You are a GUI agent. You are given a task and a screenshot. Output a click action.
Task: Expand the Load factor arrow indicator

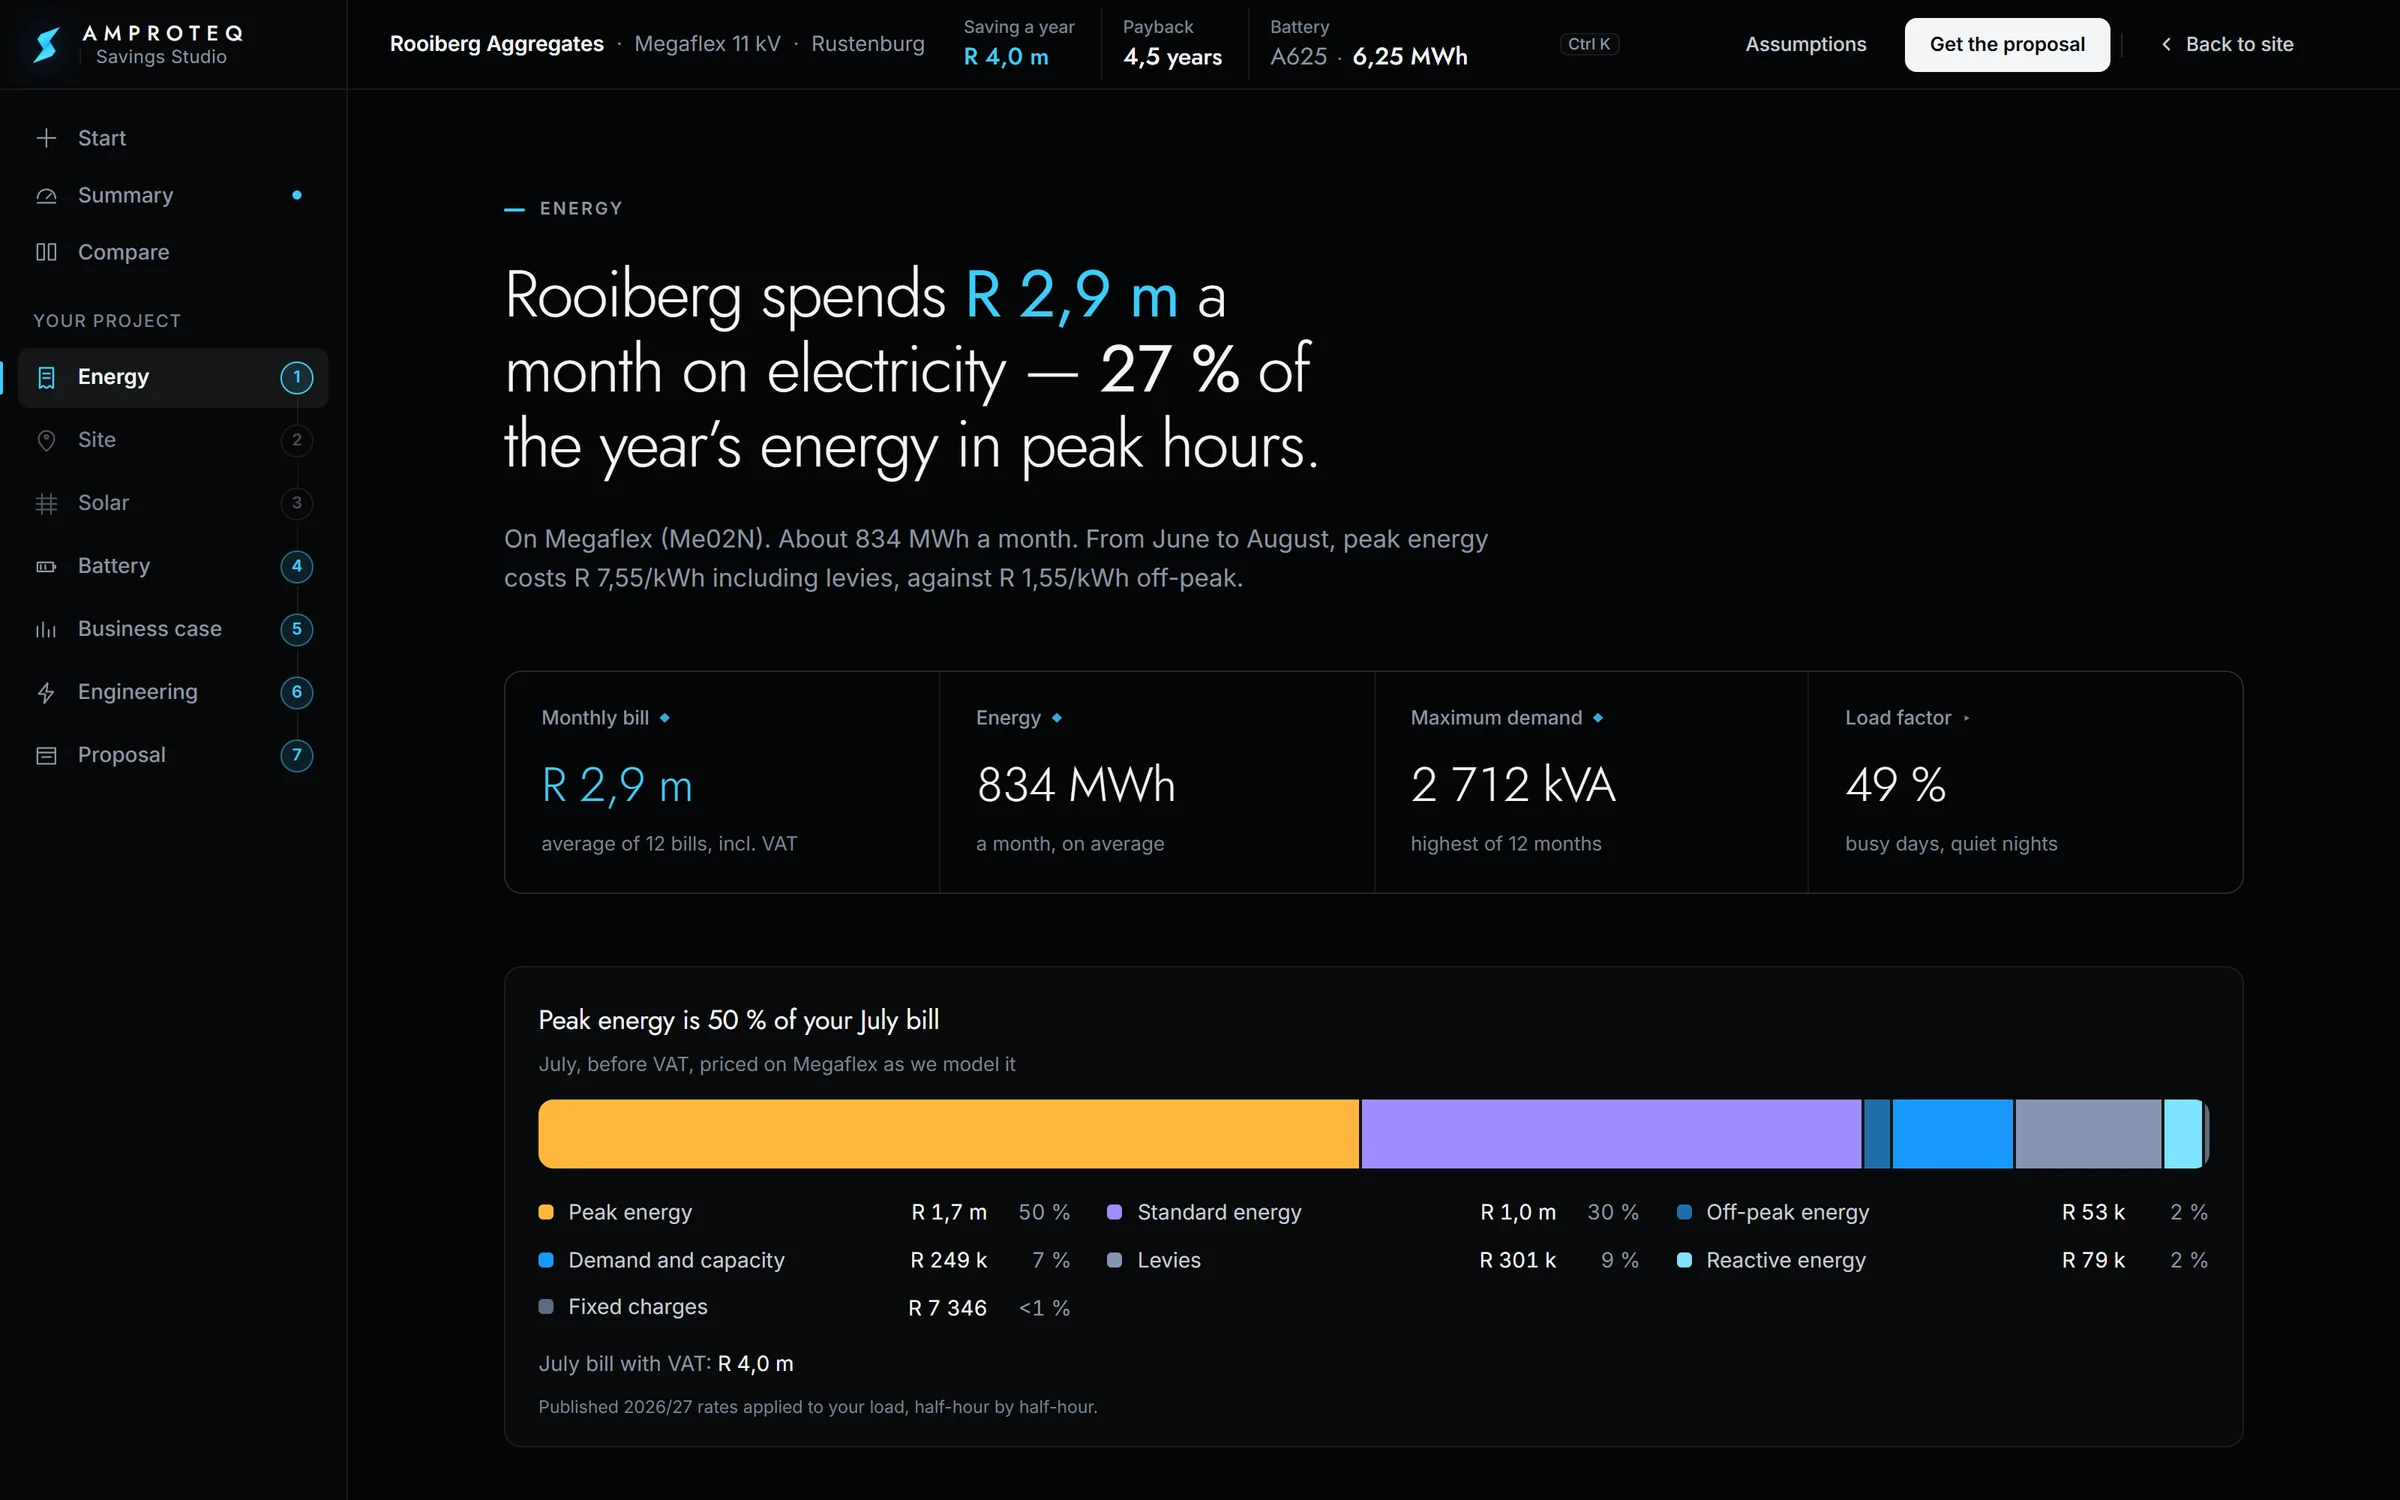[x=1967, y=718]
